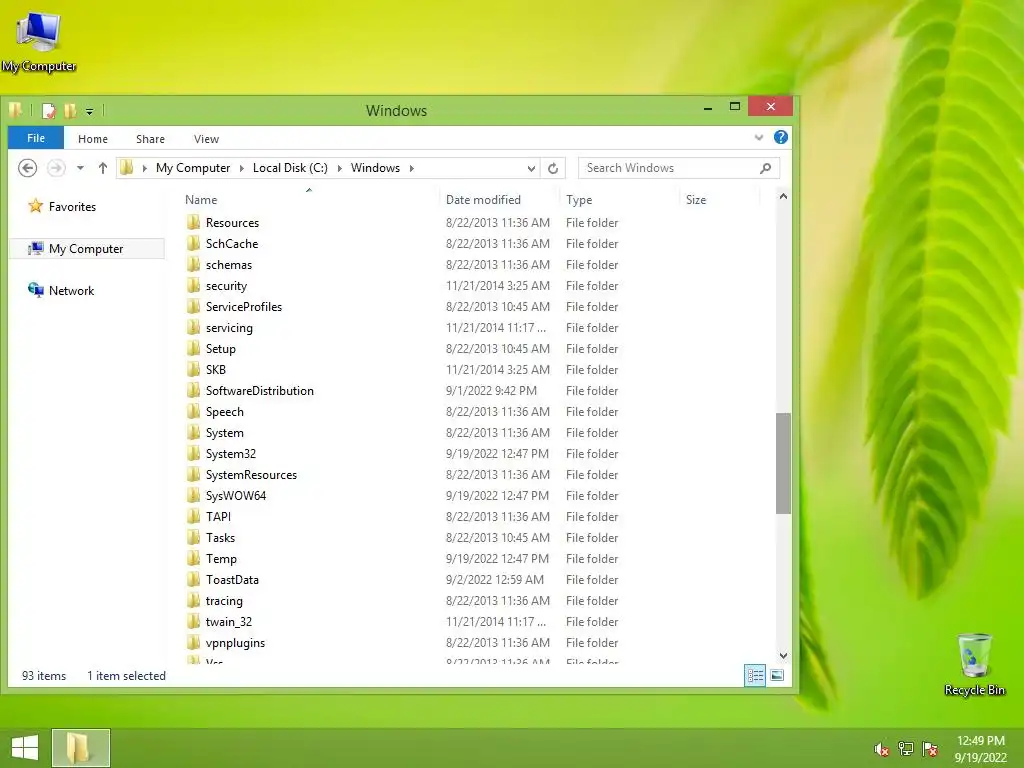Select the SKB folder icon
The image size is (1024, 768).
[193, 370]
